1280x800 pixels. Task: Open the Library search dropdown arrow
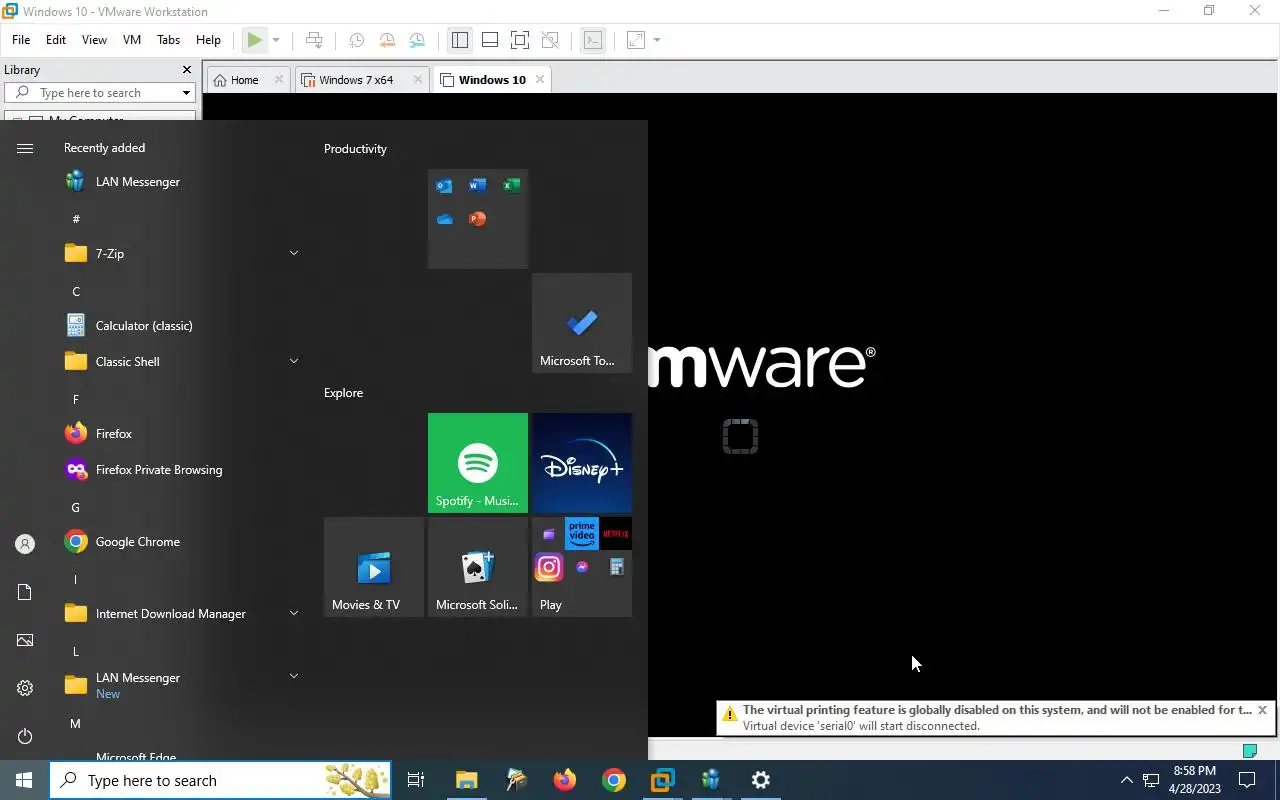pos(186,93)
